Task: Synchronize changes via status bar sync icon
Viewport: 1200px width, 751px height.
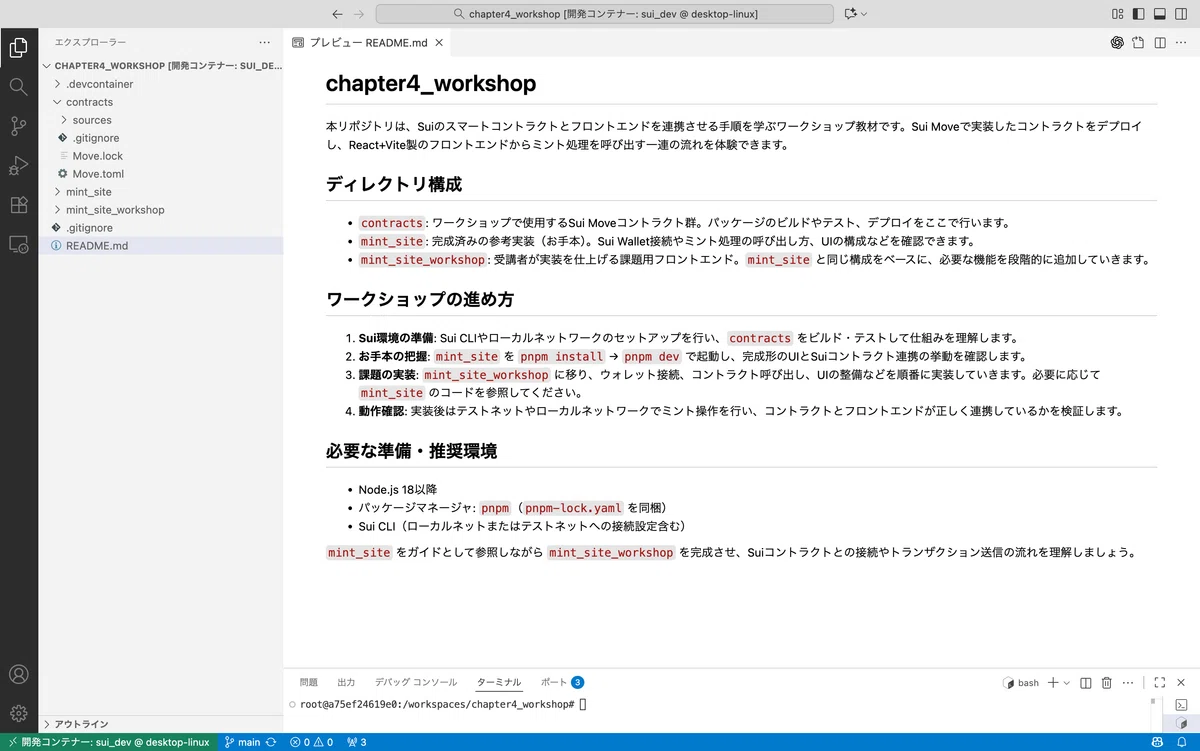Action: (271, 742)
